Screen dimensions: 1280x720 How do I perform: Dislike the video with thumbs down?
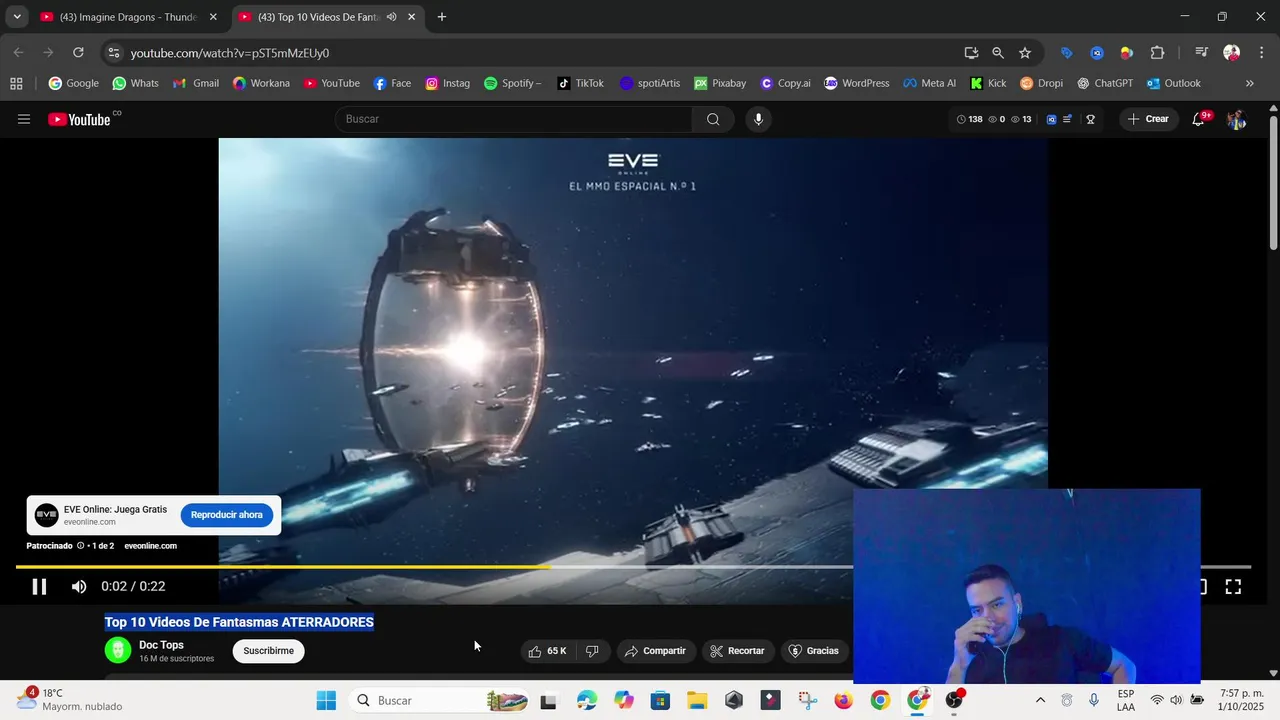[592, 651]
